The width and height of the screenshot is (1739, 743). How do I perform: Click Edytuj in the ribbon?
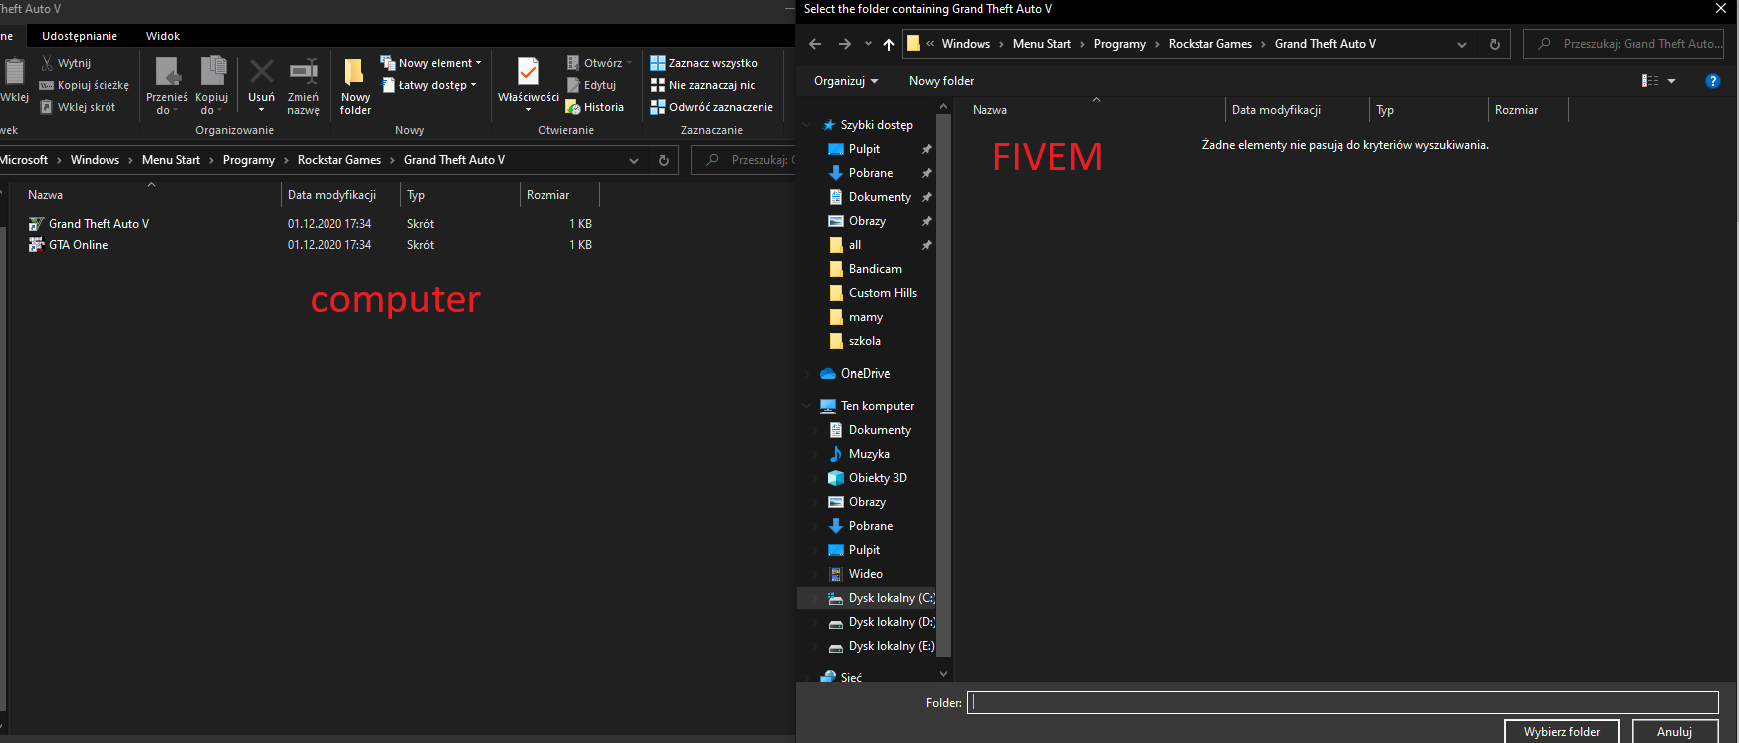pyautogui.click(x=591, y=85)
